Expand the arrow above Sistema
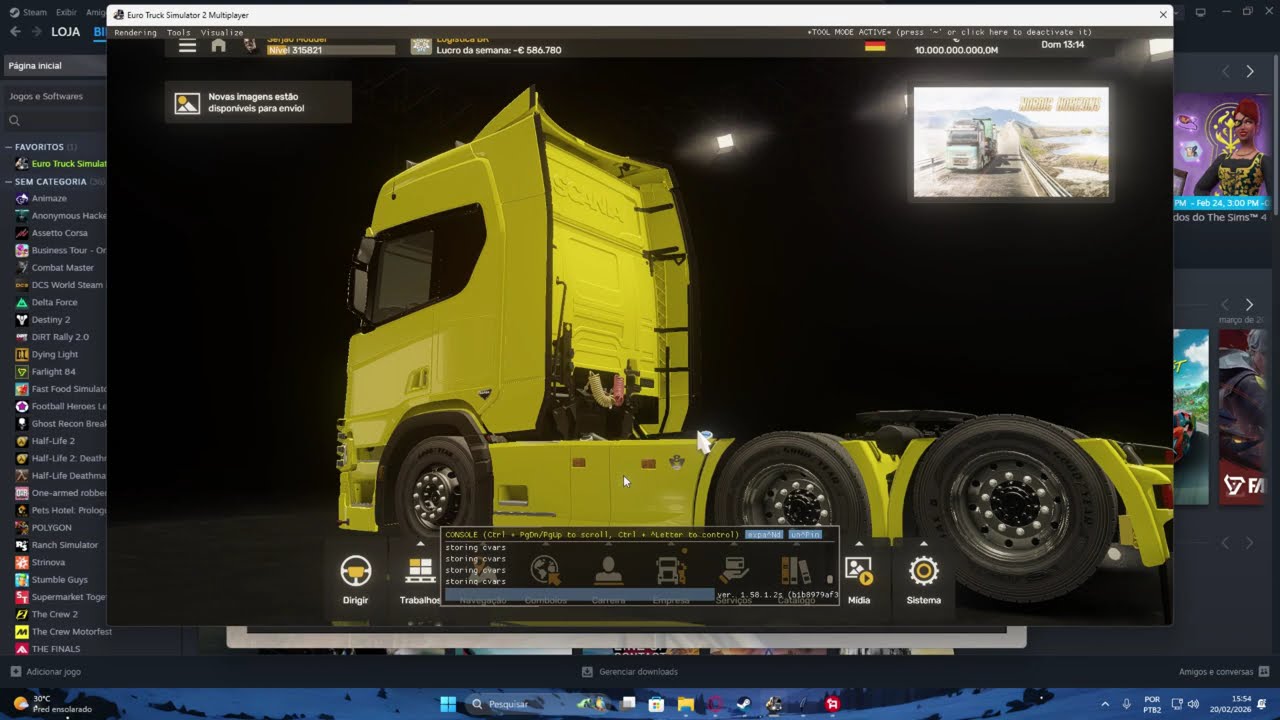Image resolution: width=1280 pixels, height=720 pixels. click(x=923, y=544)
